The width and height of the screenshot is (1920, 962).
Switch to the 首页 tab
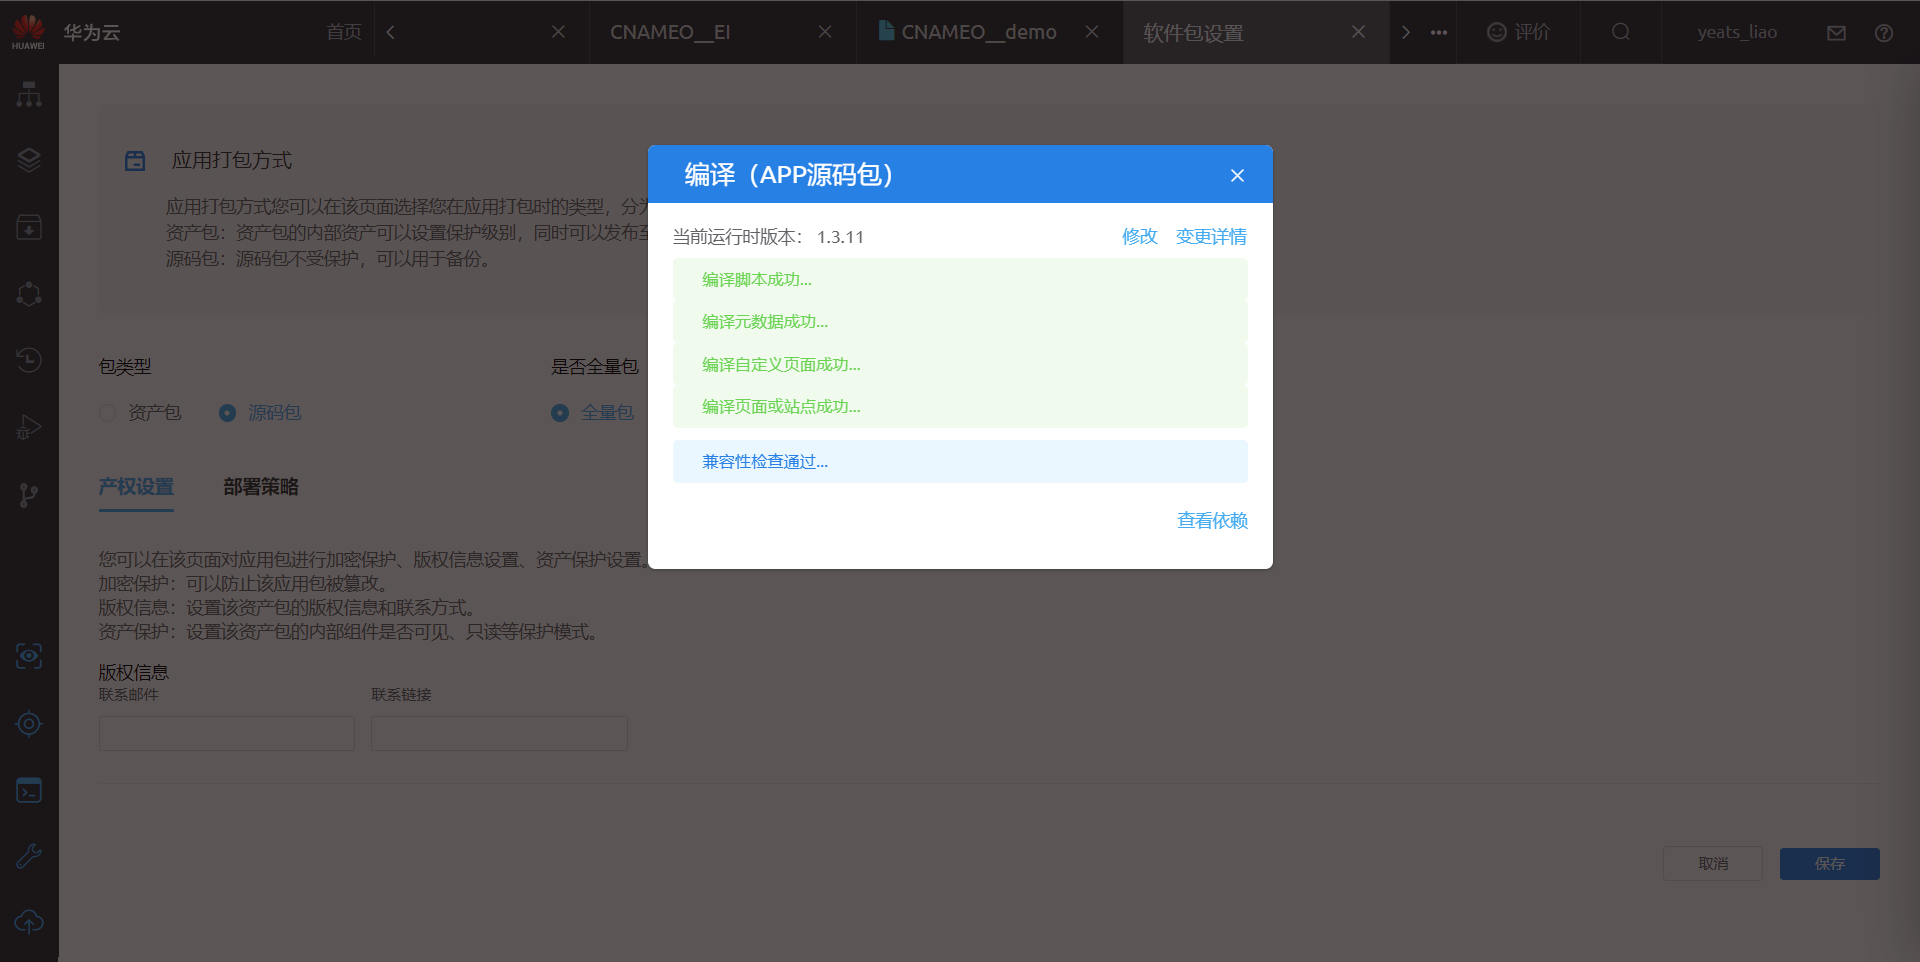[344, 32]
